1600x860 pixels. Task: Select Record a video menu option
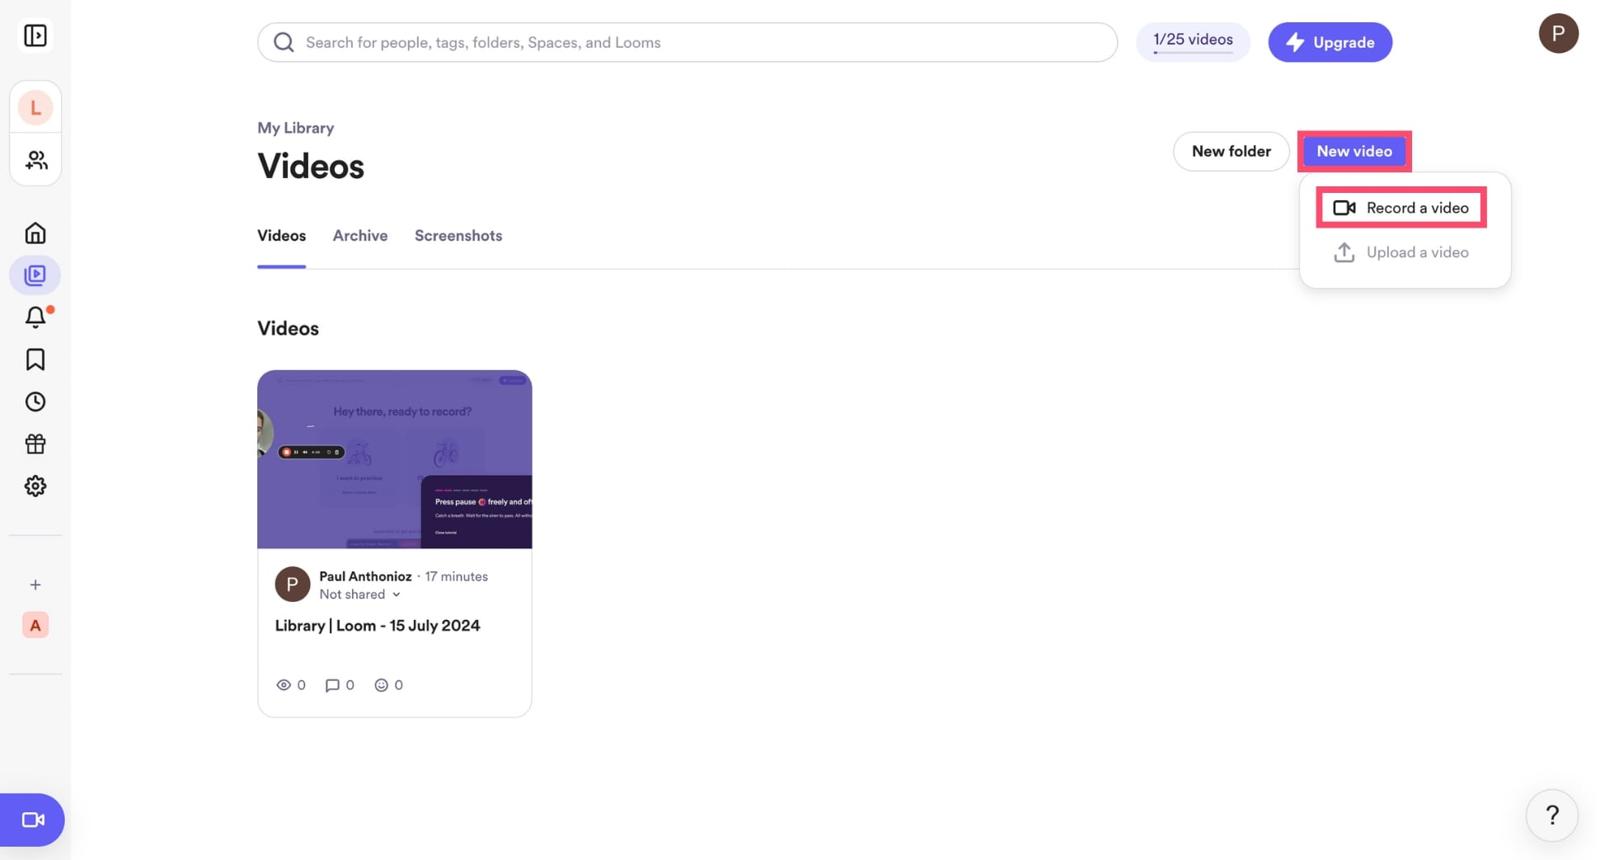(x=1401, y=208)
